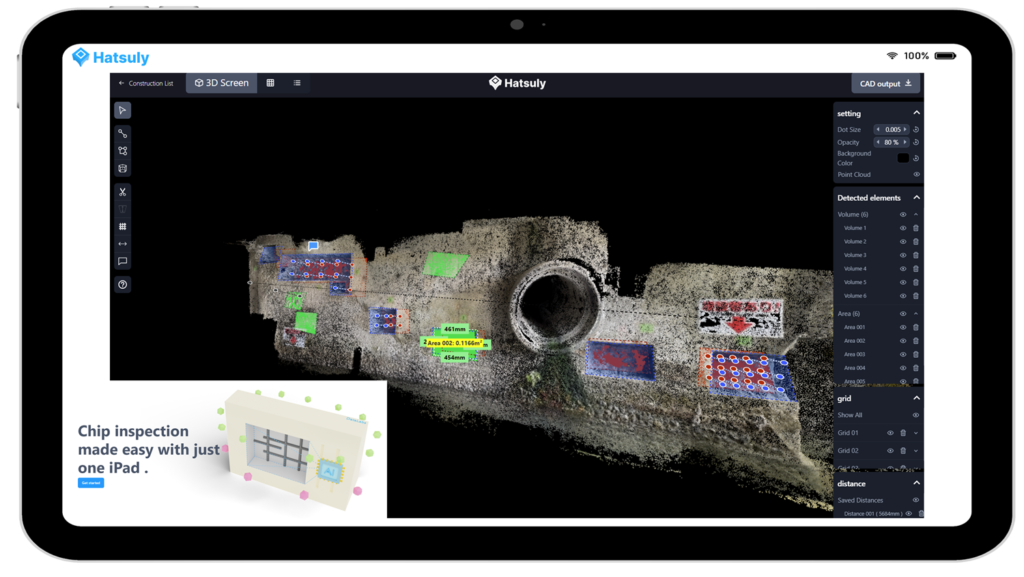Toggle Show All grids visibility
The image size is (1024, 577).
(x=916, y=416)
